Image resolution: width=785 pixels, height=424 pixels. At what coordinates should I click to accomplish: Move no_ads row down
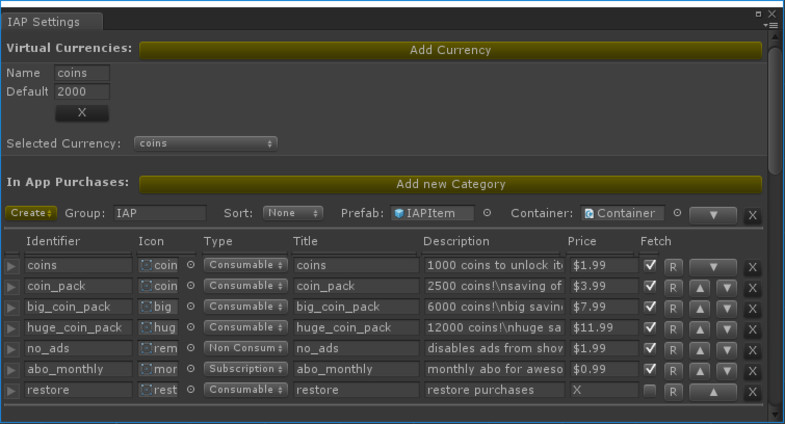click(x=726, y=350)
